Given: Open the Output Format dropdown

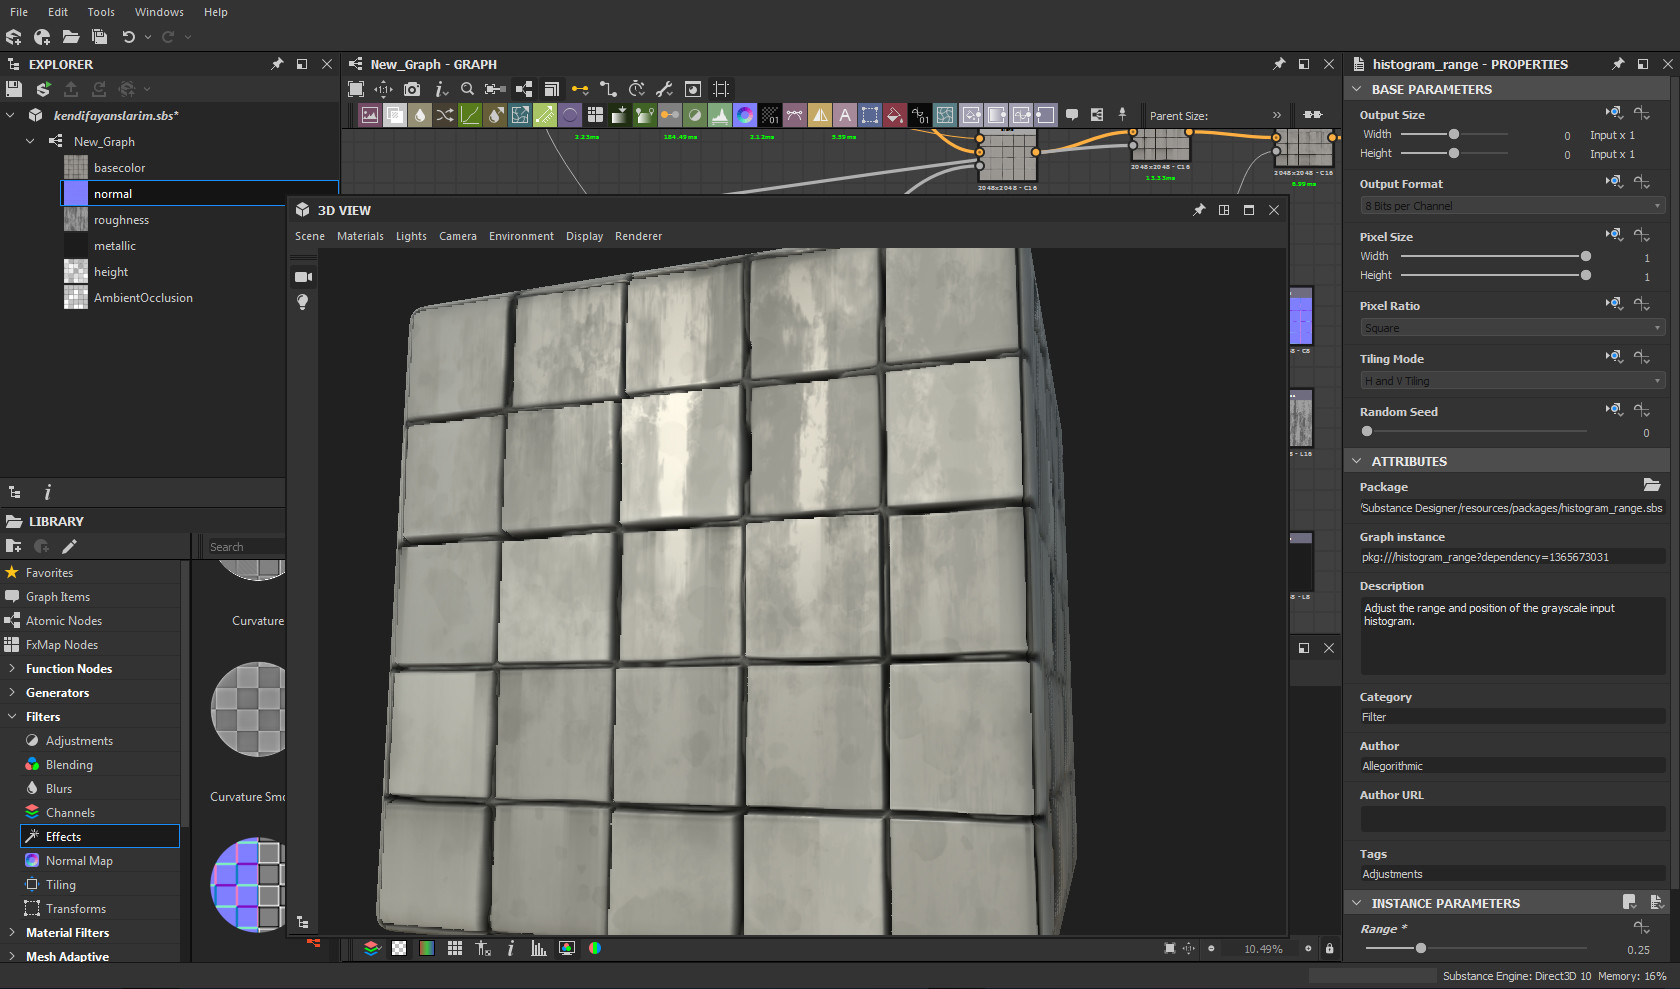Looking at the screenshot, I should point(1510,205).
